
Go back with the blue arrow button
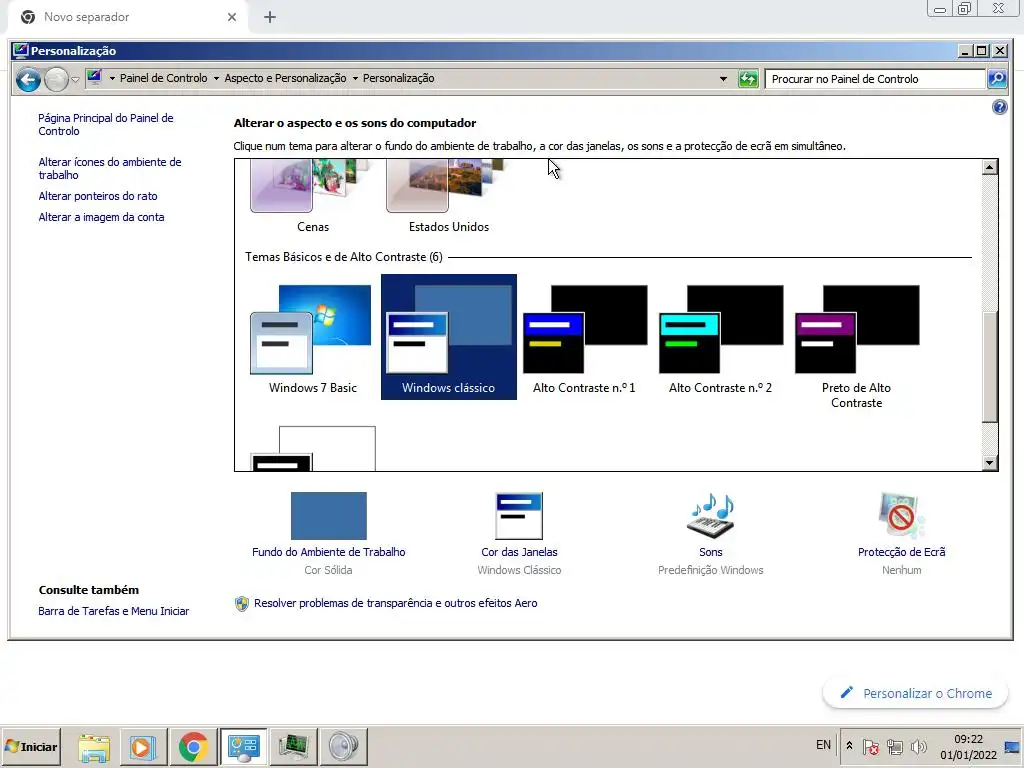pyautogui.click(x=28, y=80)
